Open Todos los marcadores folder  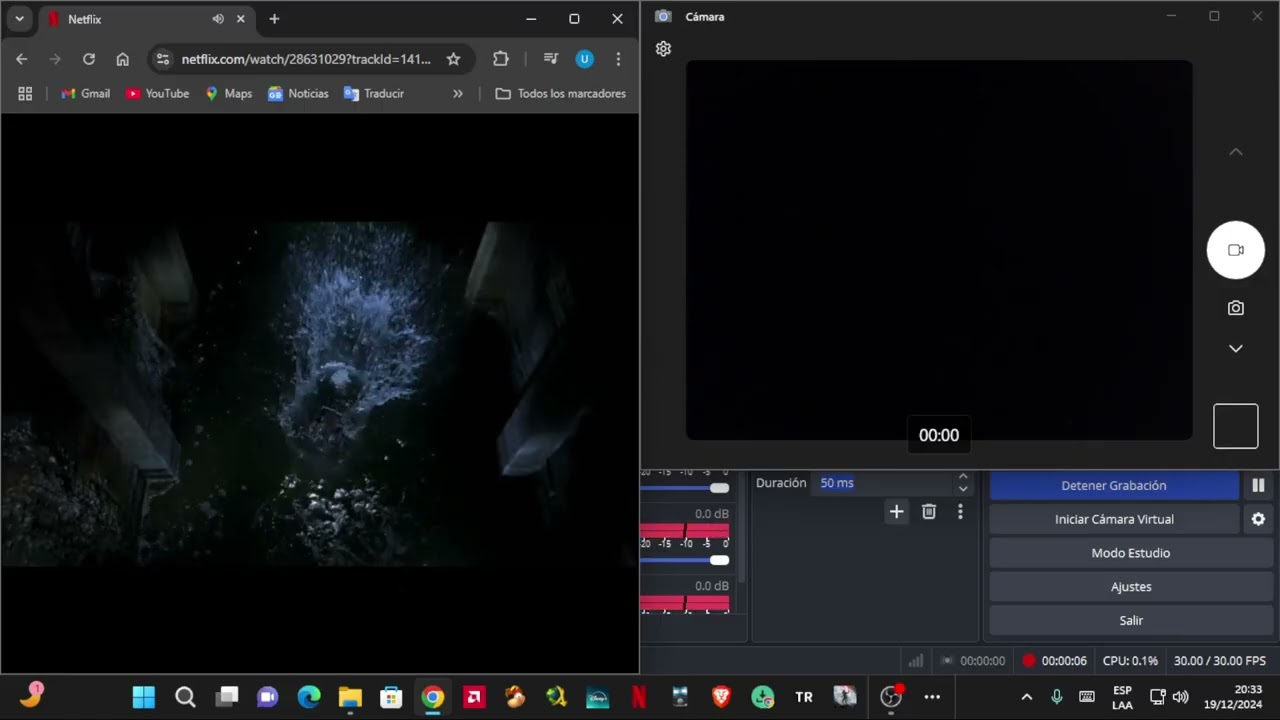561,93
